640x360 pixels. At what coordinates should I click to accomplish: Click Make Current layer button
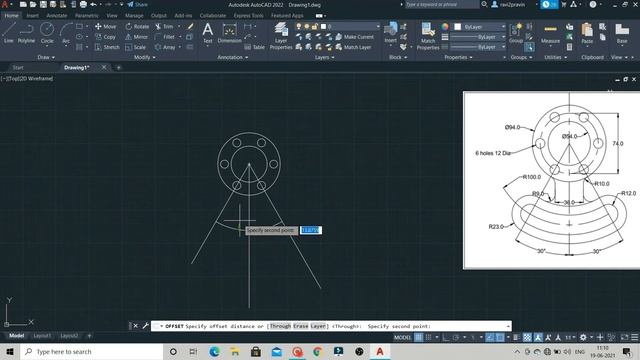(354, 37)
